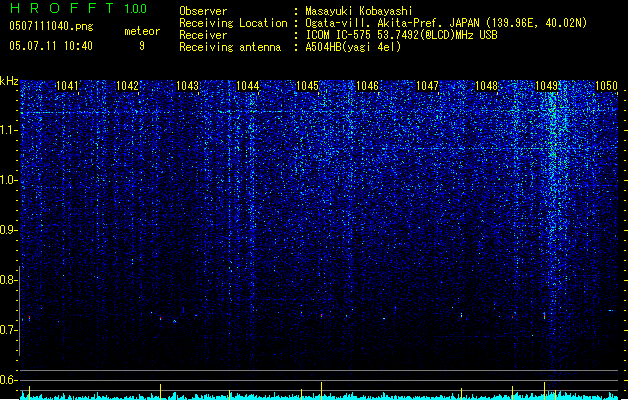Click the date stamp 05.07.11 10:40
The image size is (629, 400).
click(51, 46)
